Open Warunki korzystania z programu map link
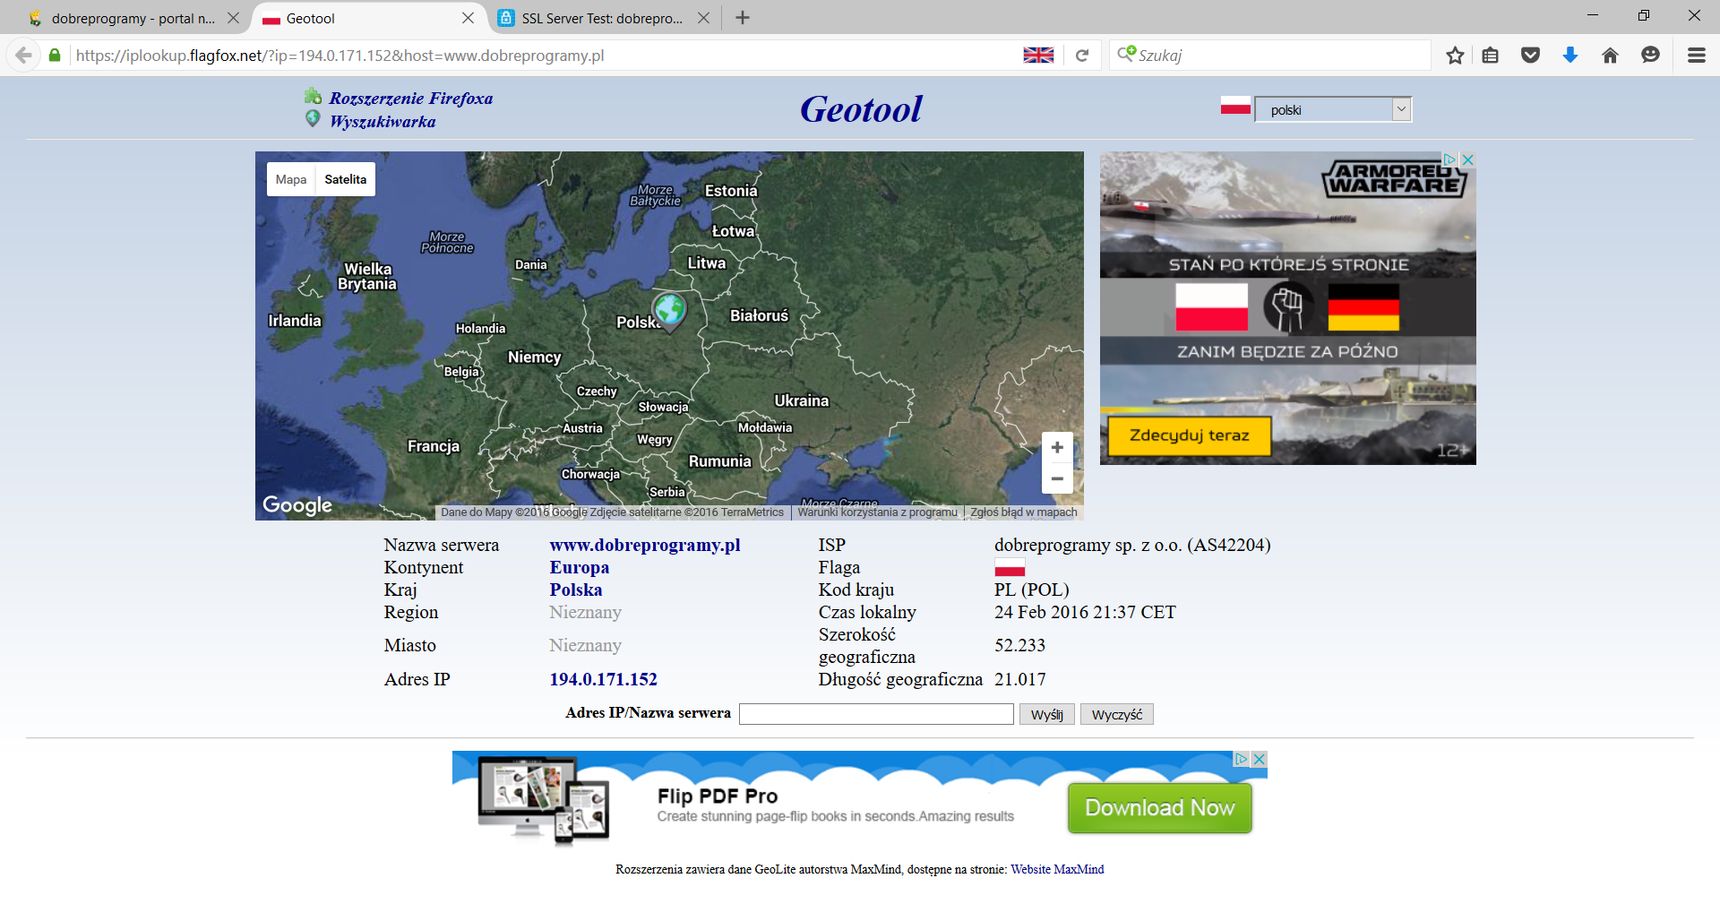Image resolution: width=1720 pixels, height=921 pixels. (x=877, y=512)
